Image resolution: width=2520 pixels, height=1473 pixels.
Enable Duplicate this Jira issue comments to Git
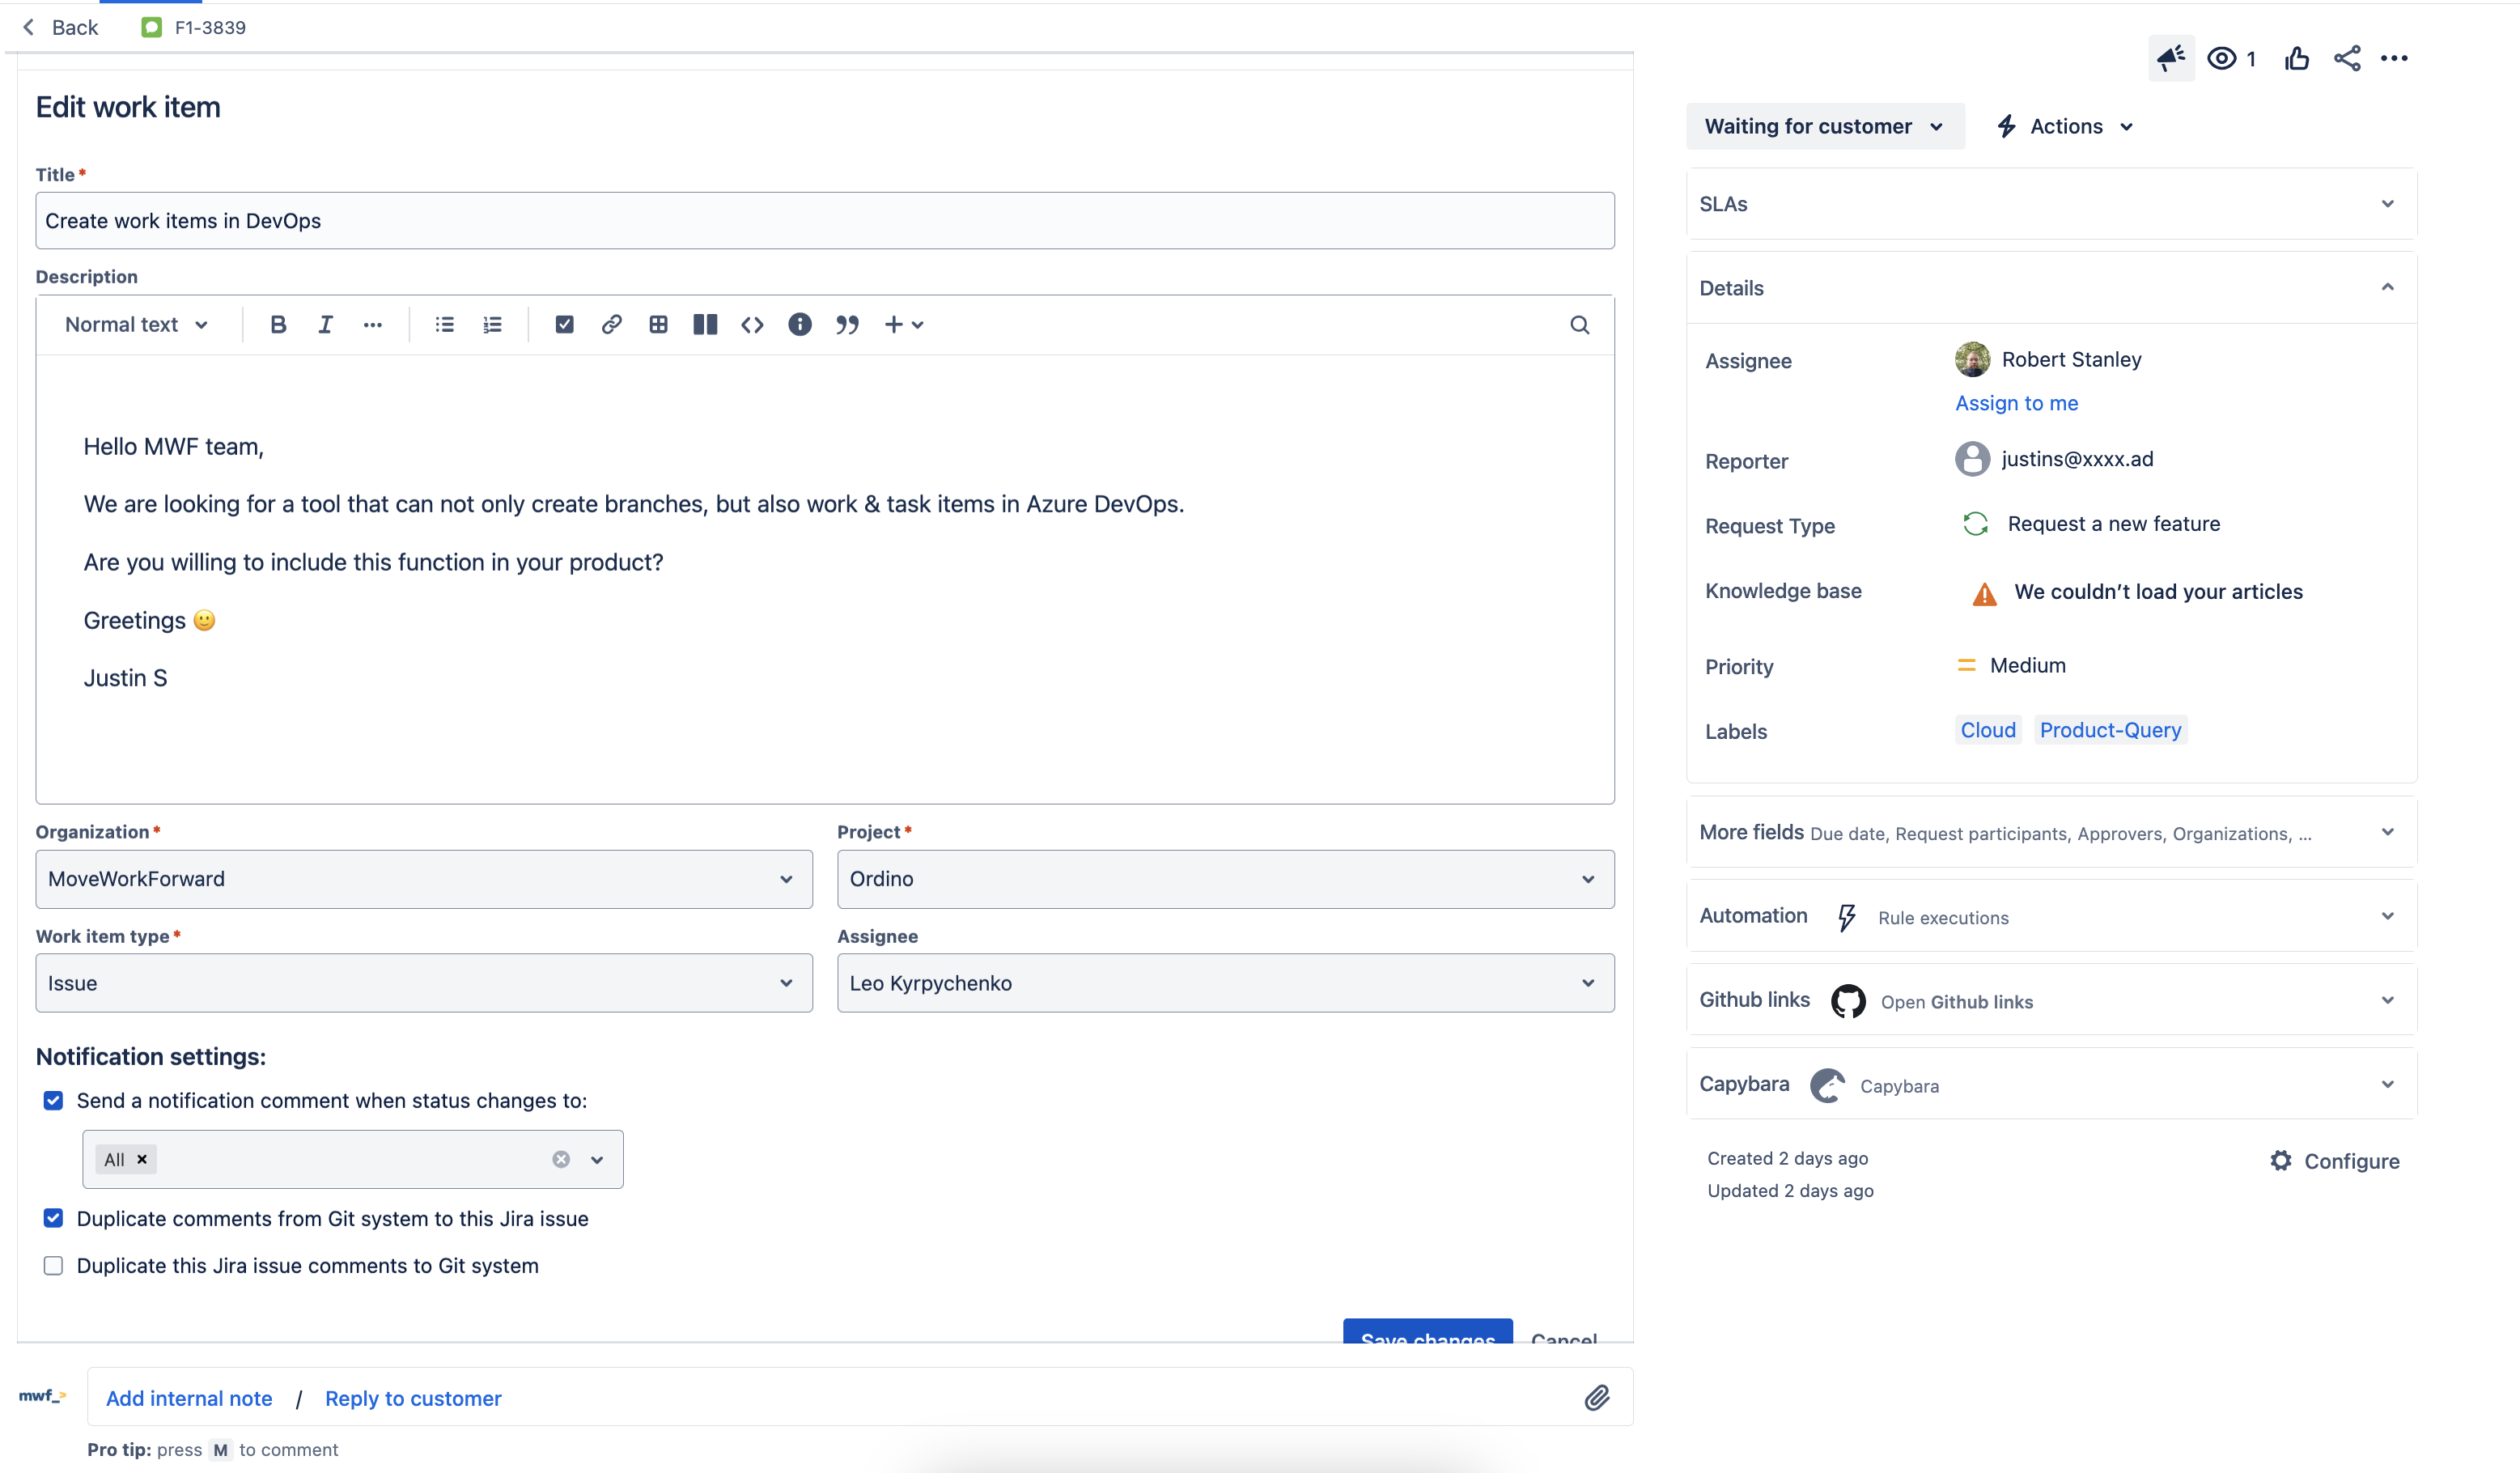(53, 1265)
